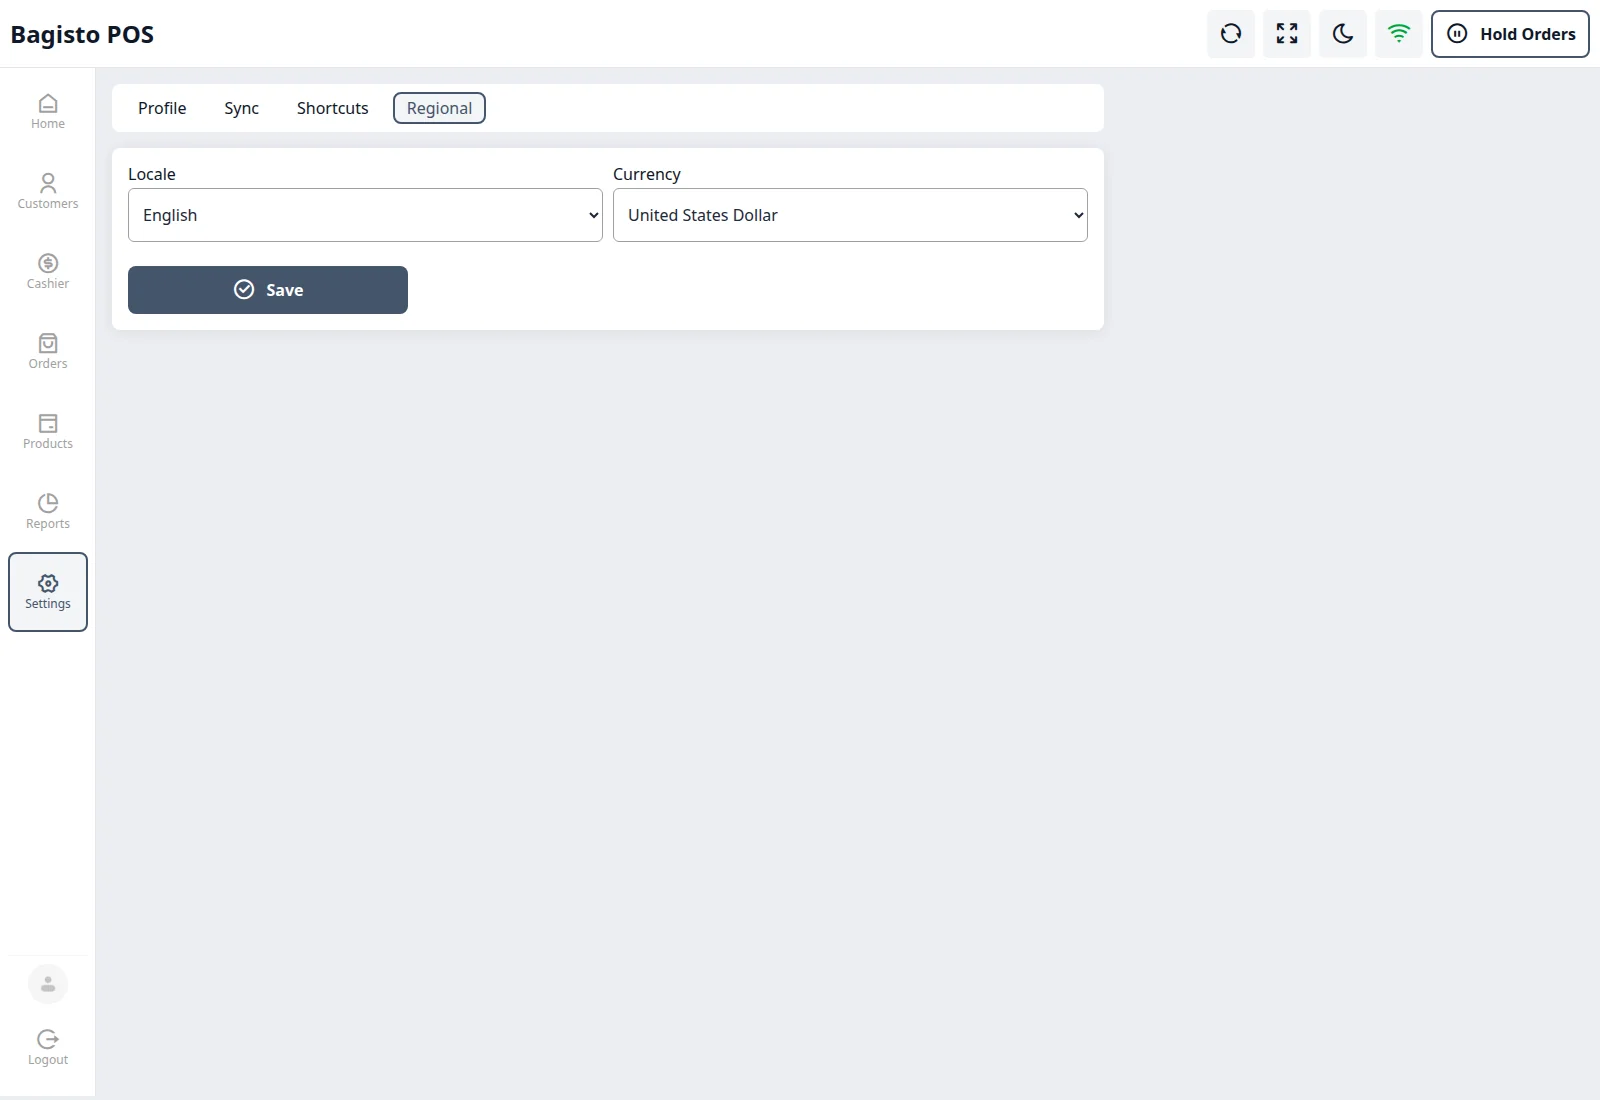Open the Home section in sidebar
This screenshot has width=1600, height=1100.
click(x=48, y=112)
